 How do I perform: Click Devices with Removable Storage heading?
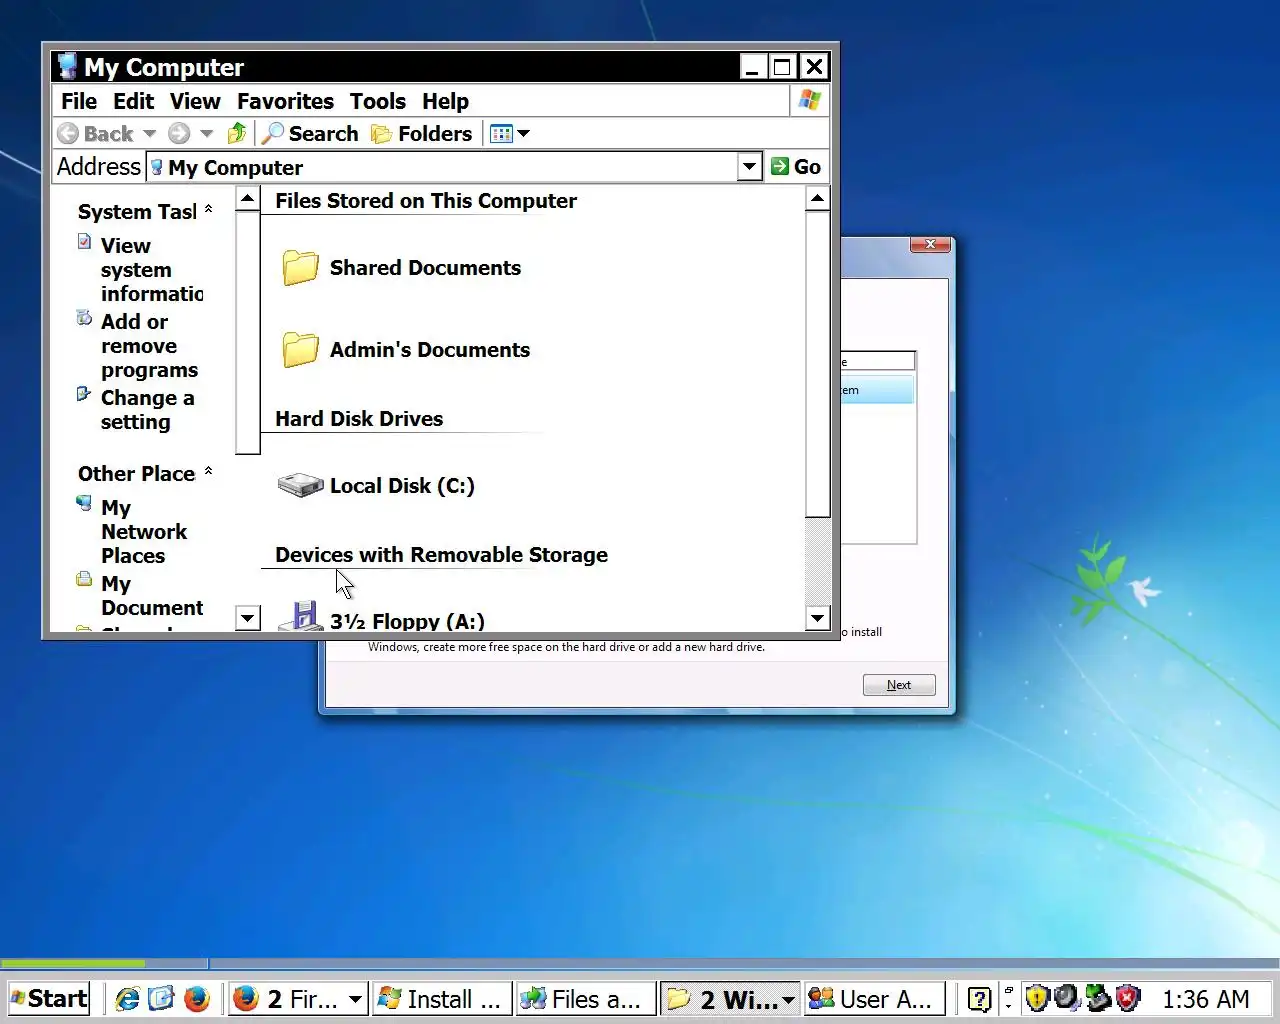click(x=441, y=554)
